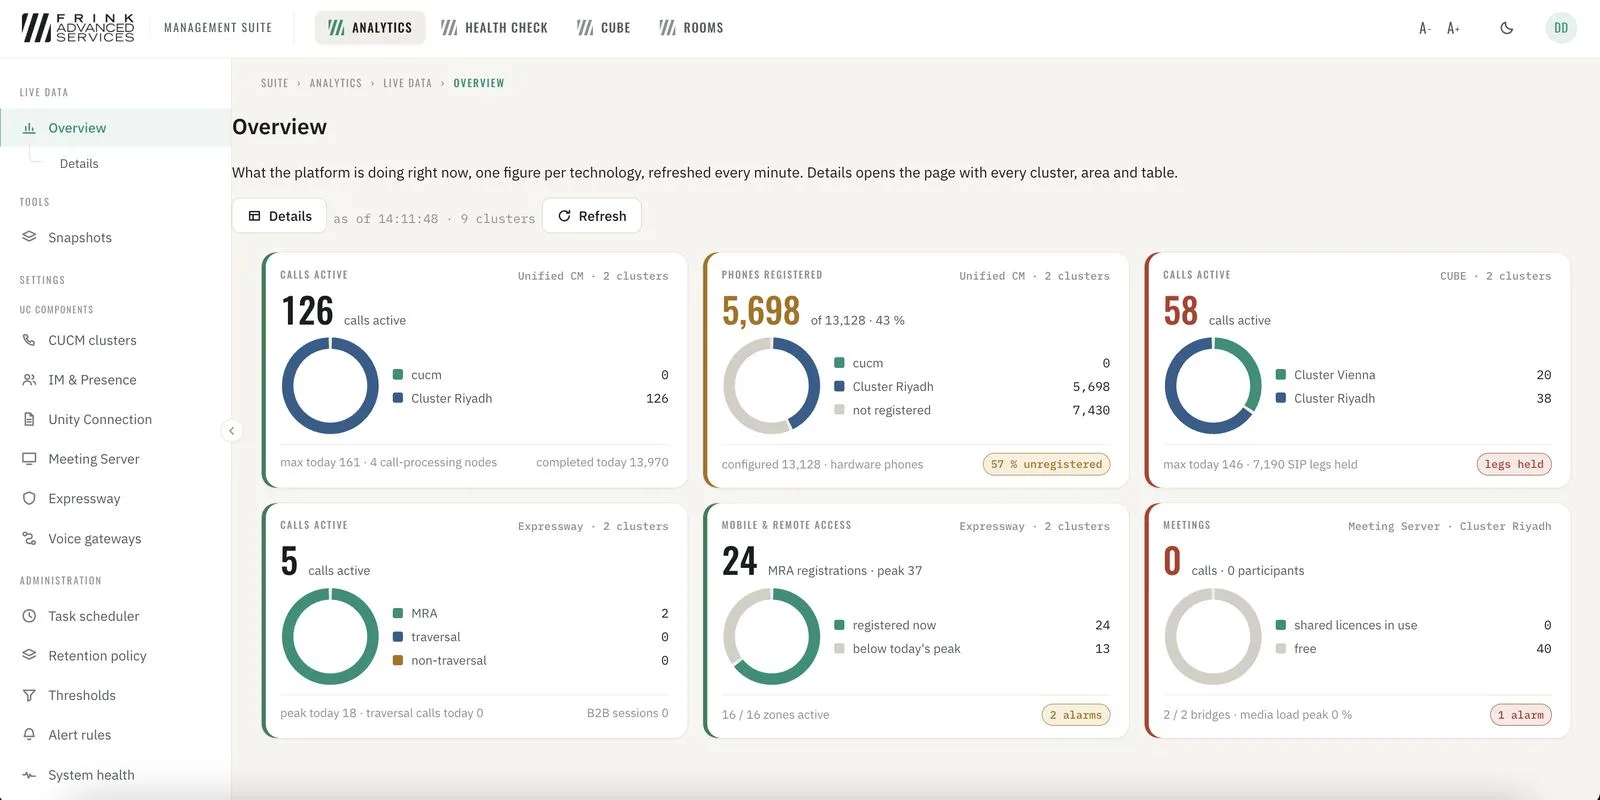Toggle dark mode moon icon

[x=1507, y=28]
